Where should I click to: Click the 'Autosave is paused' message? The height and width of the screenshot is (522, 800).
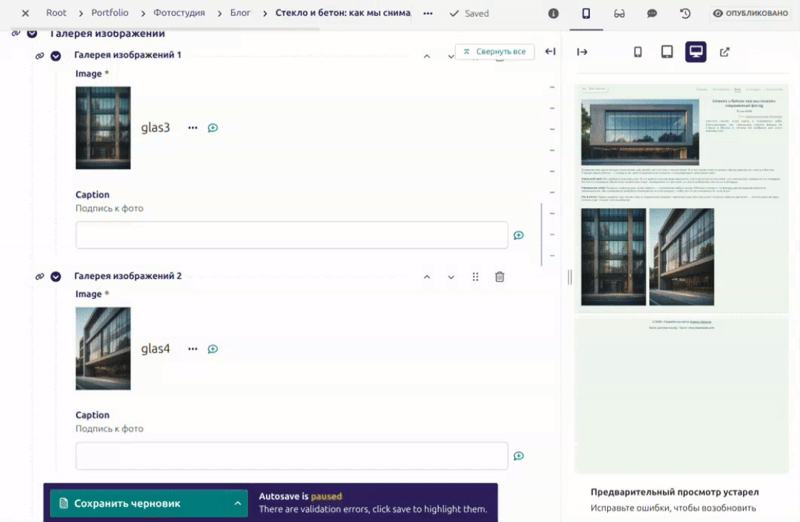(x=301, y=496)
